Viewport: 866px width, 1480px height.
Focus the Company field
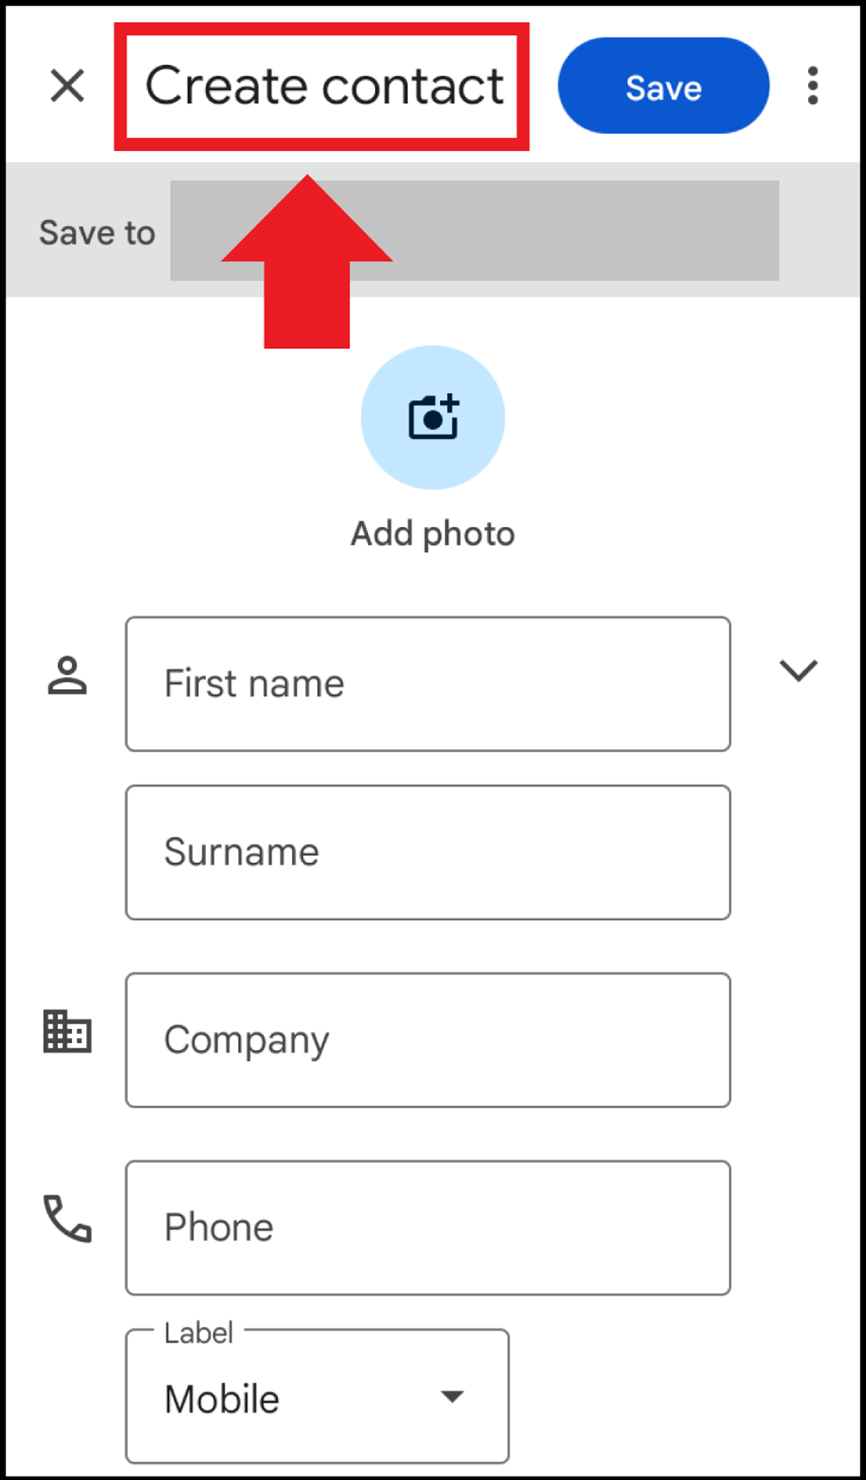(428, 1040)
